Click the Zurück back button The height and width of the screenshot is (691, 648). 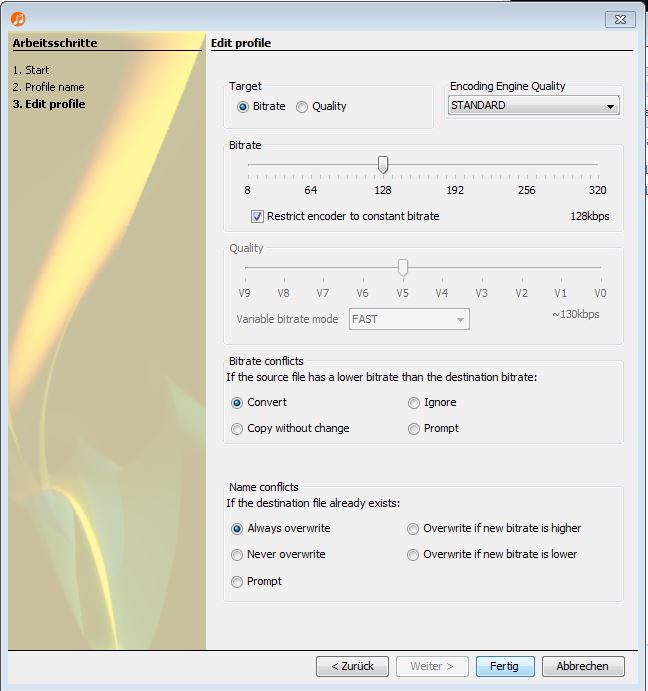(x=352, y=666)
